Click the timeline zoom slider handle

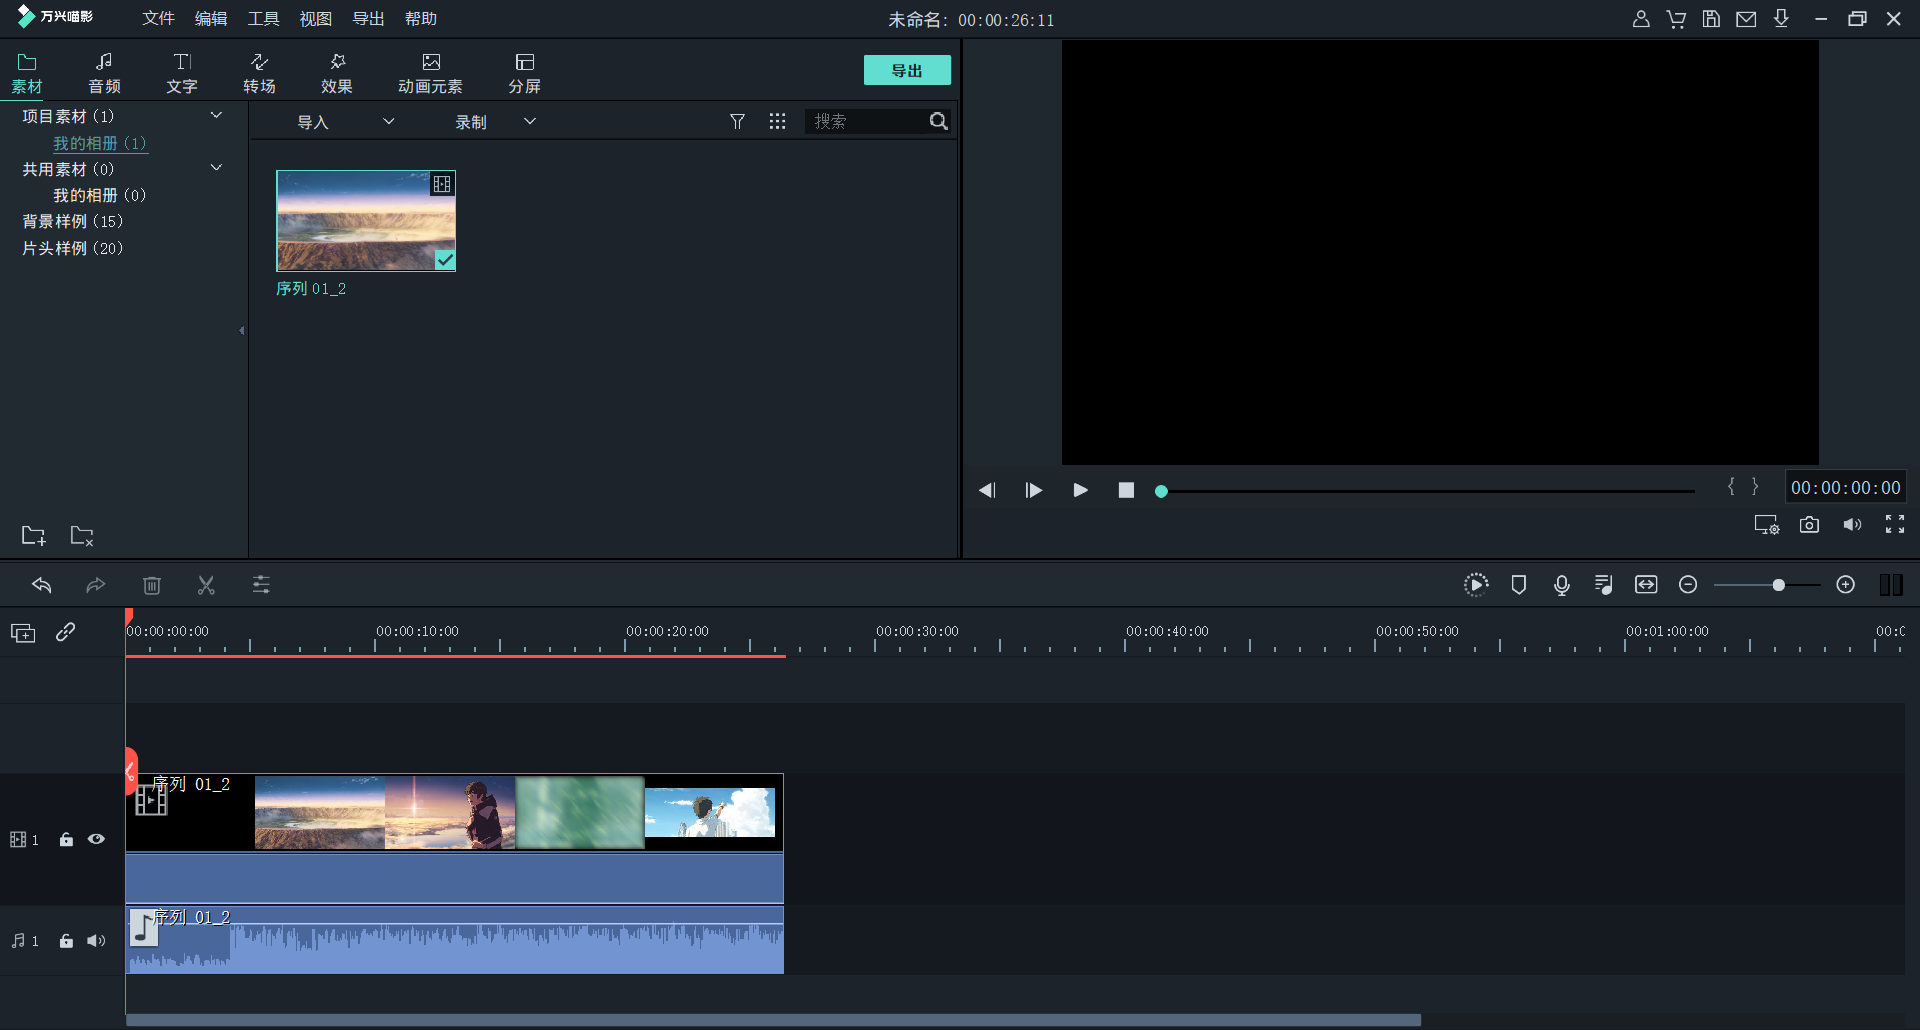click(x=1778, y=585)
